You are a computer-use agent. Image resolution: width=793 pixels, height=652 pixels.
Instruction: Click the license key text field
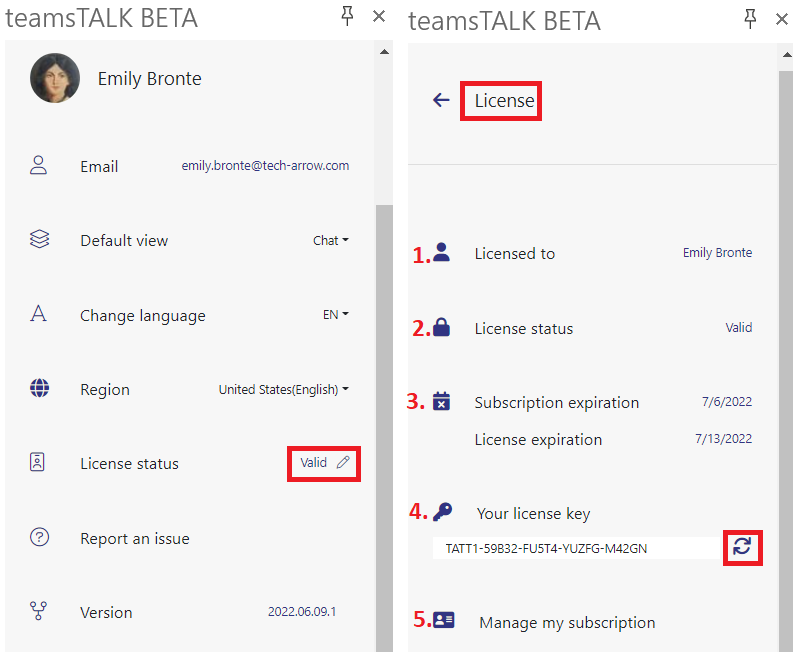click(575, 548)
